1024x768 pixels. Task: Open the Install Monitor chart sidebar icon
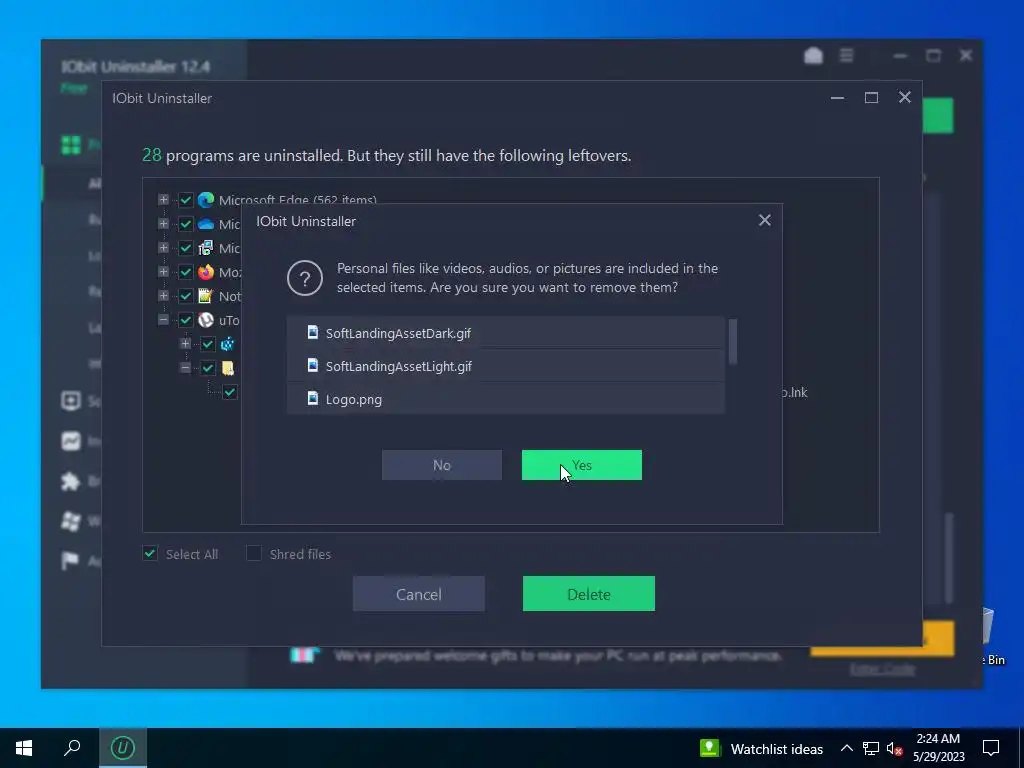click(71, 441)
